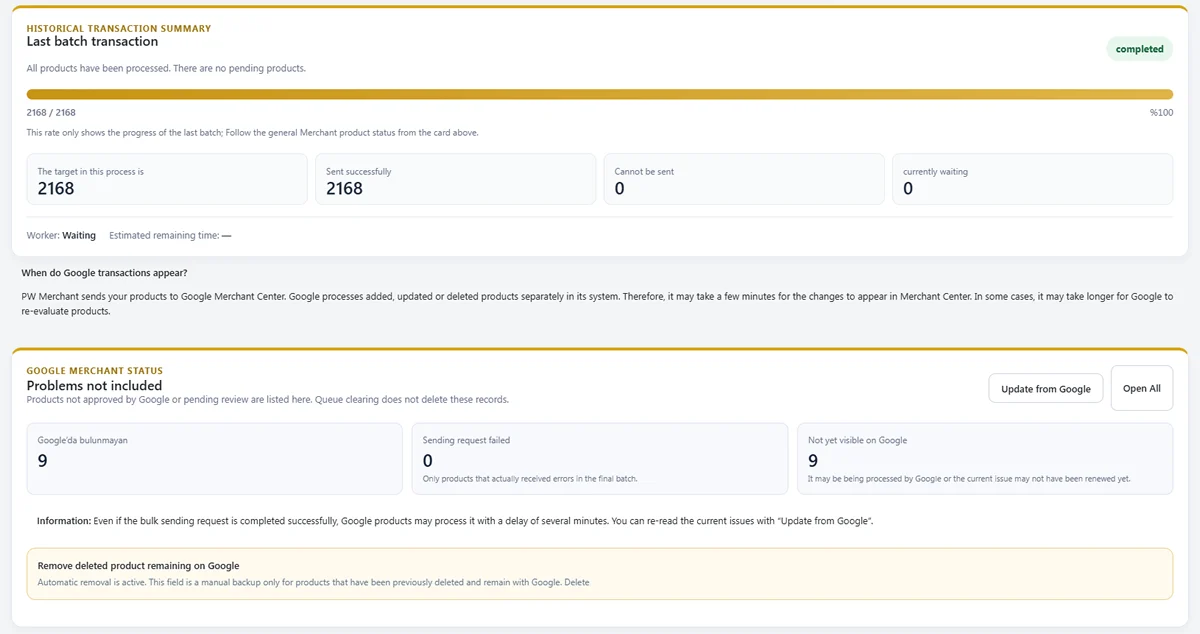Click the Historical Transaction Summary label
Screen dimensions: 1200x634
tap(119, 29)
